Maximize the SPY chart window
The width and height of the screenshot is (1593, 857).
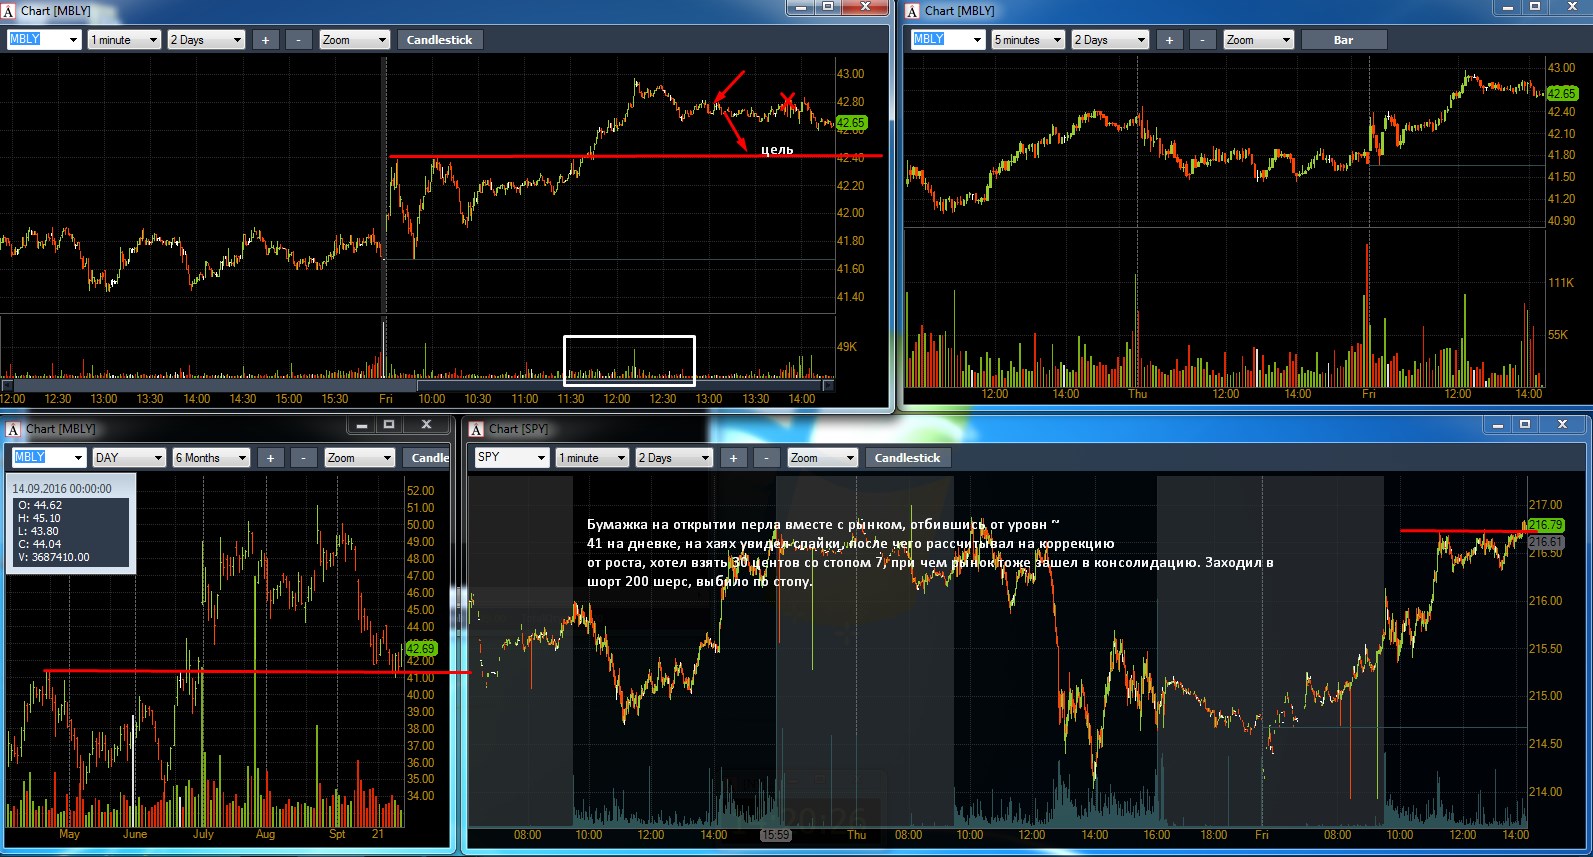pos(1525,425)
